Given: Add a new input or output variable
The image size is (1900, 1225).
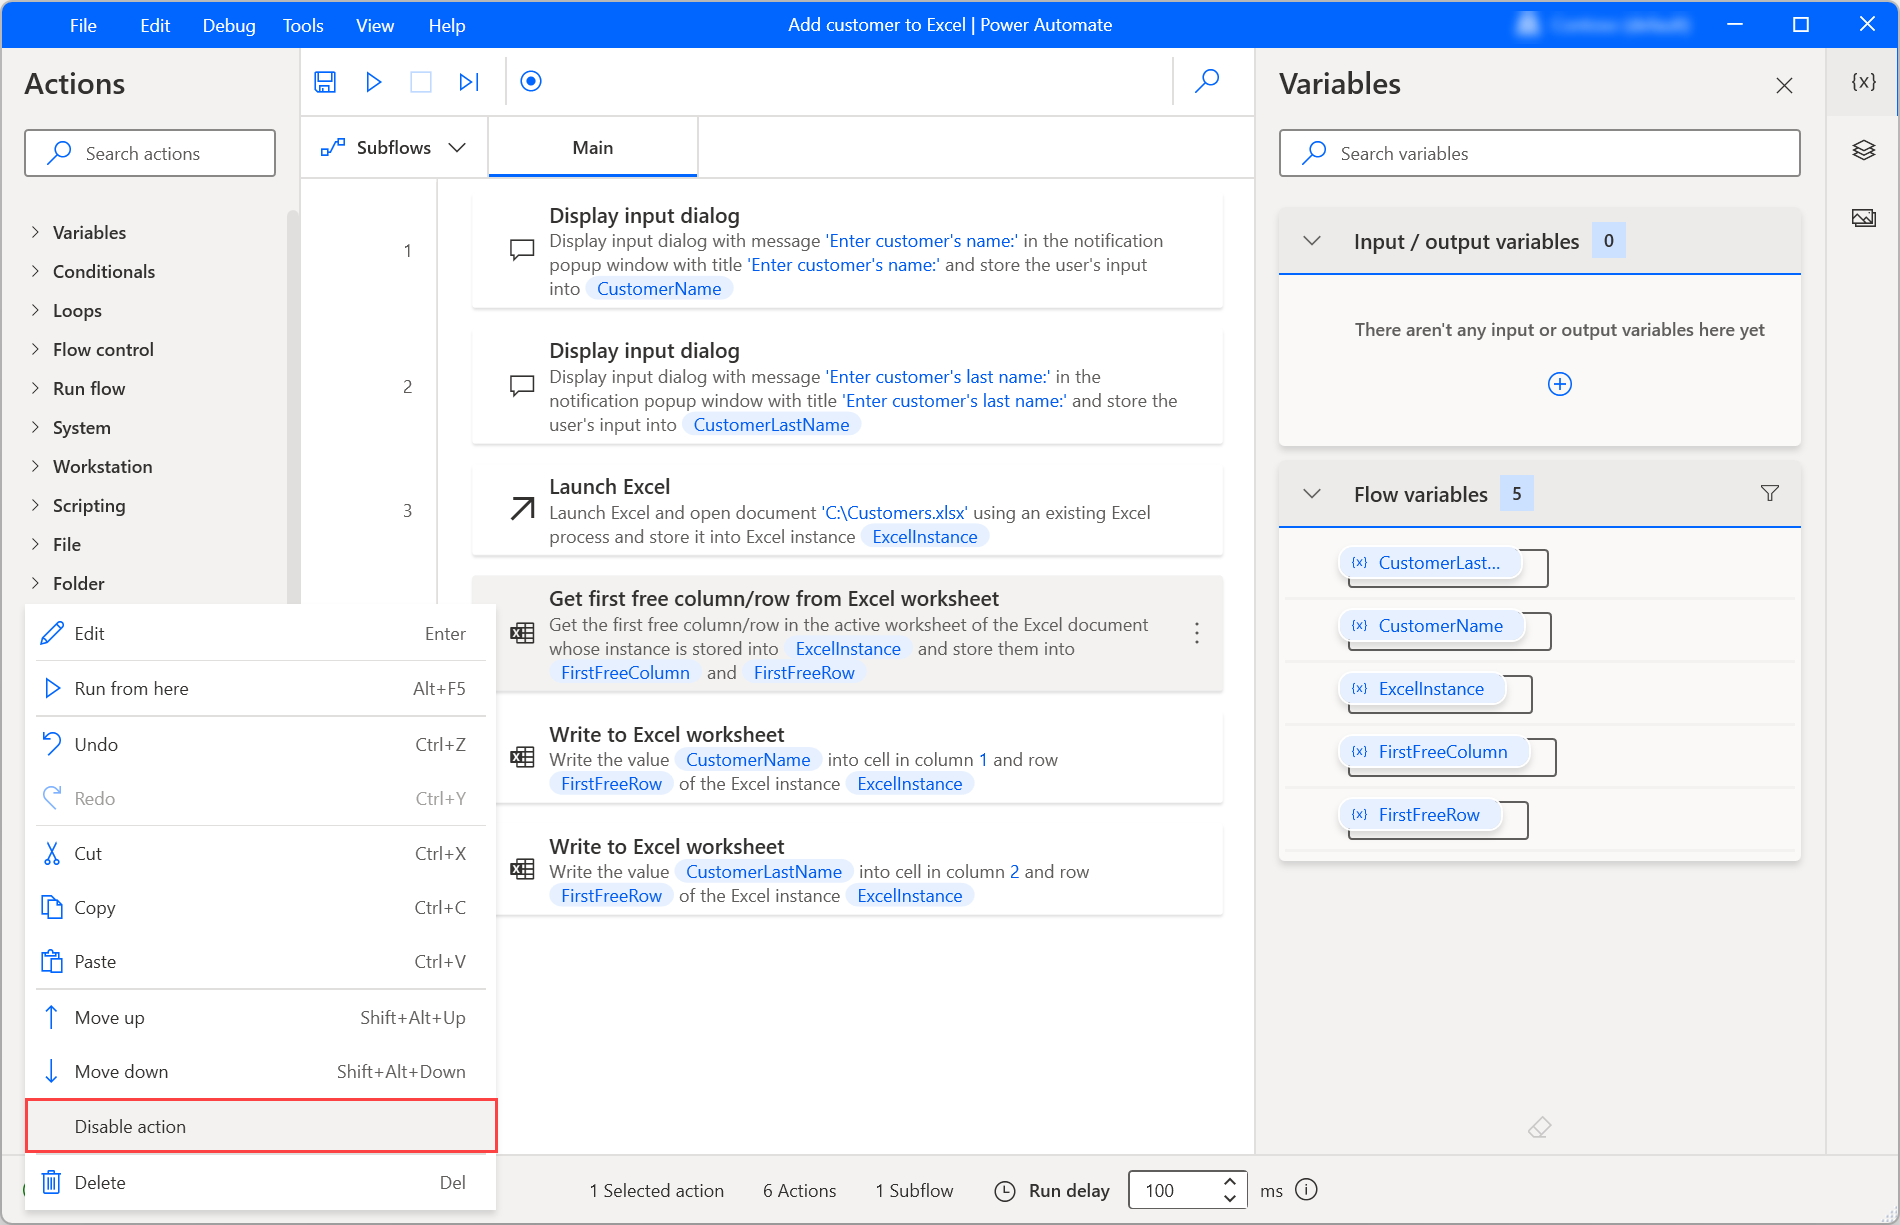Looking at the screenshot, I should (1559, 384).
